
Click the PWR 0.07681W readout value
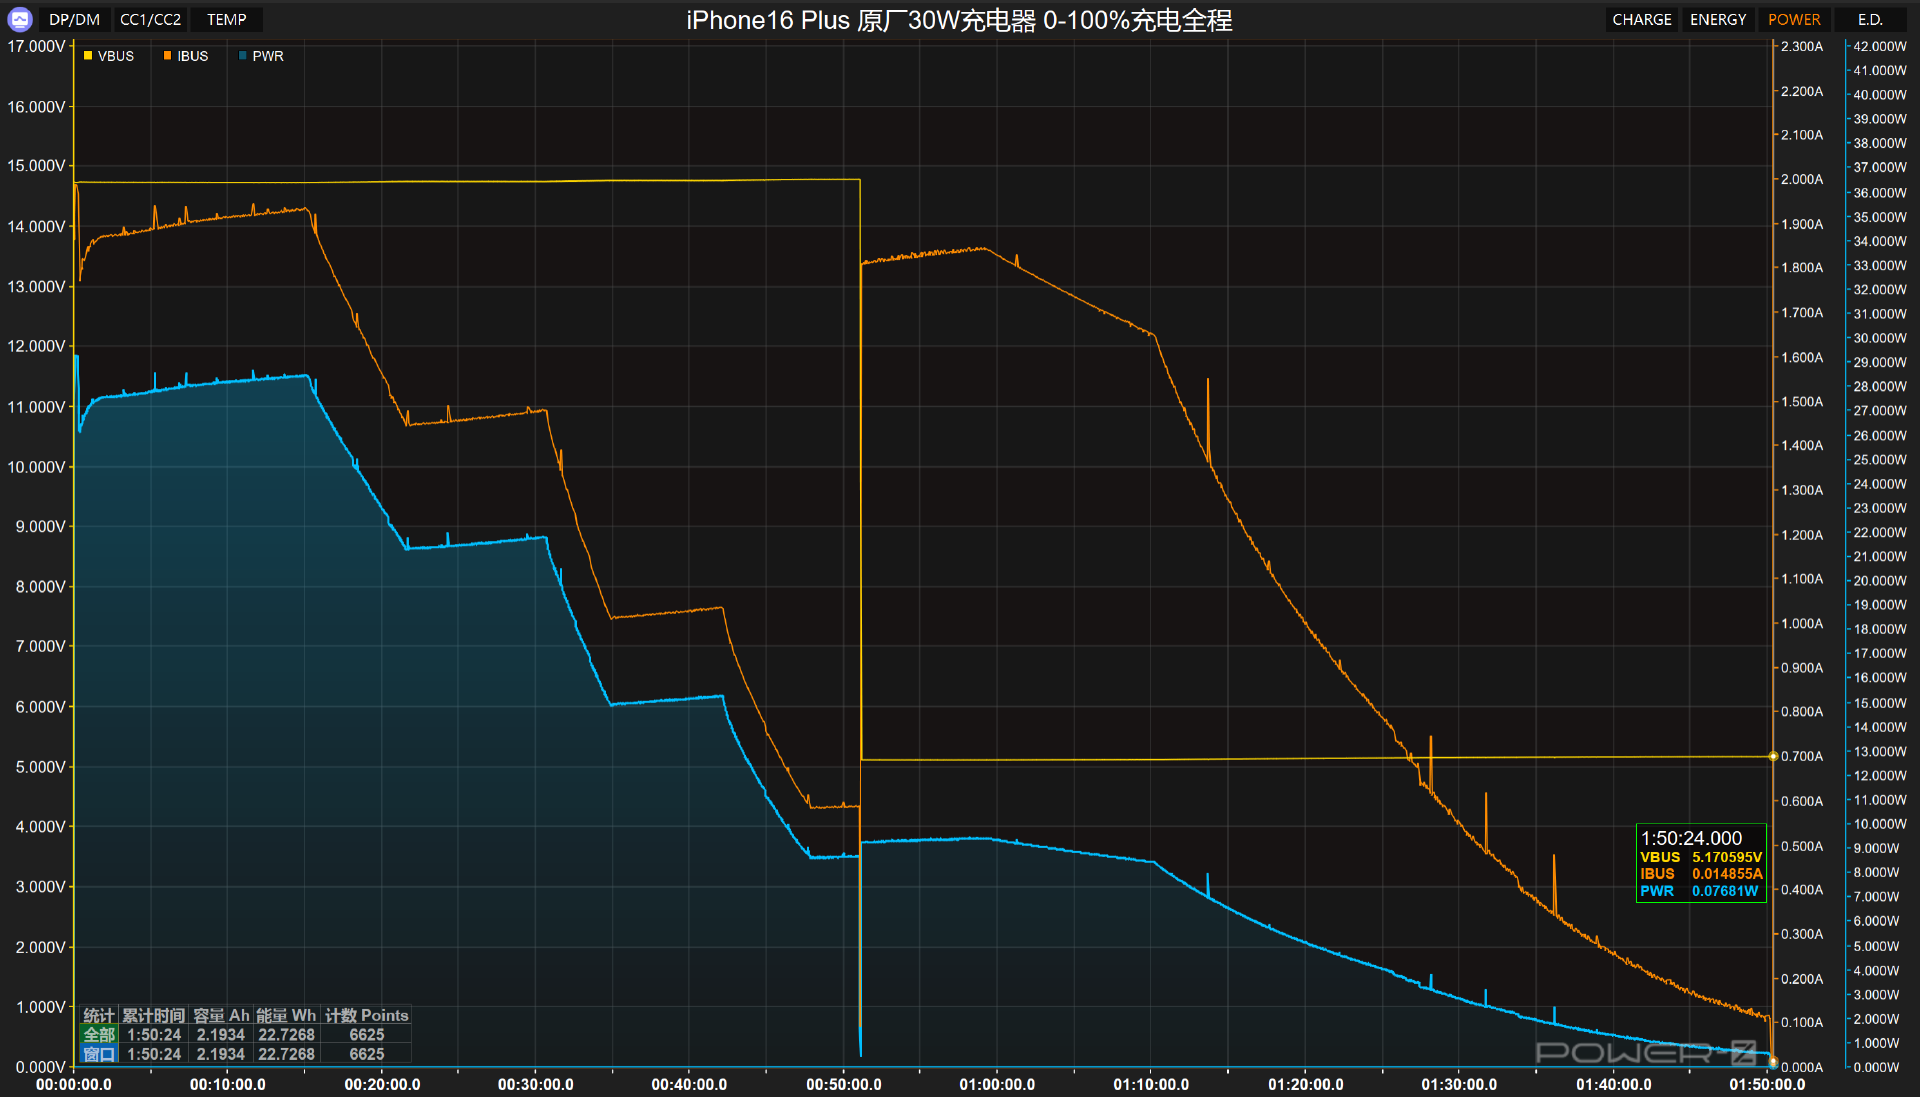pyautogui.click(x=1725, y=891)
